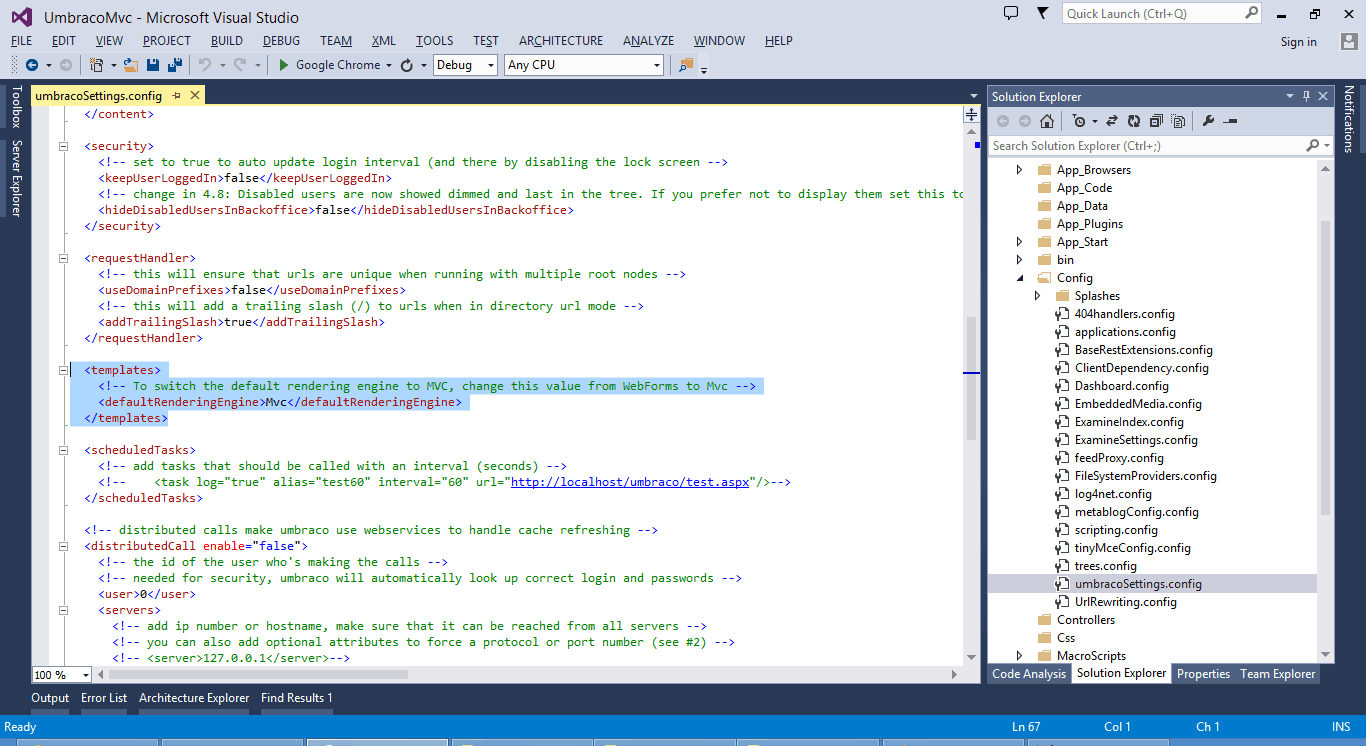Click Sign in at top right

point(1299,42)
